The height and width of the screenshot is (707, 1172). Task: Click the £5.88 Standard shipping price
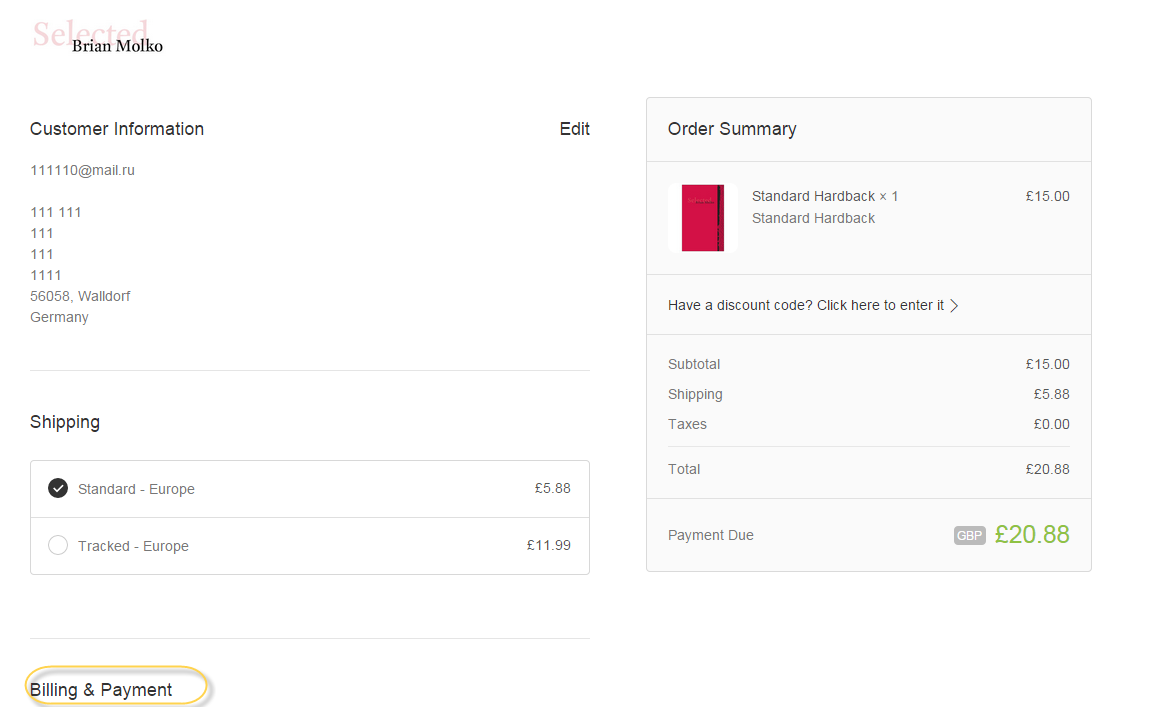pyautogui.click(x=552, y=488)
